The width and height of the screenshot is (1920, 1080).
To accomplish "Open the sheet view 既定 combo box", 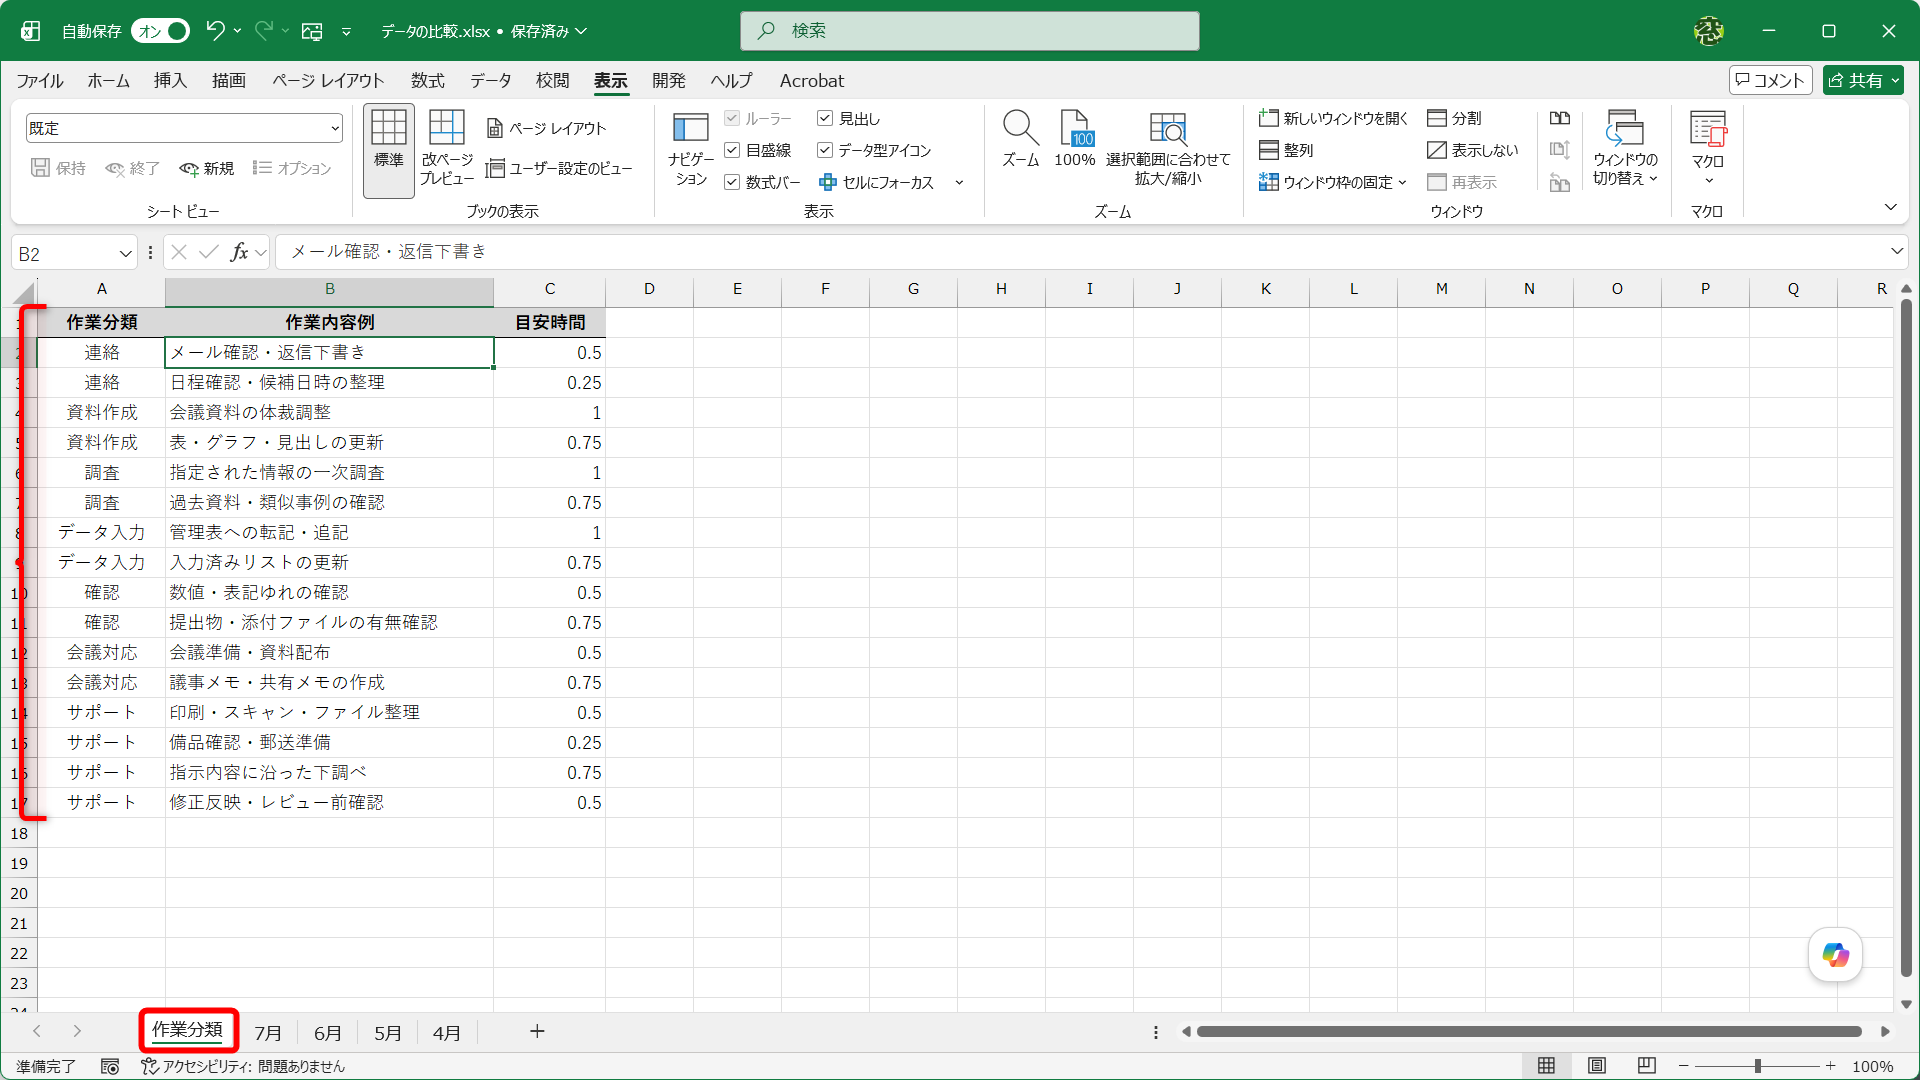I will click(184, 128).
